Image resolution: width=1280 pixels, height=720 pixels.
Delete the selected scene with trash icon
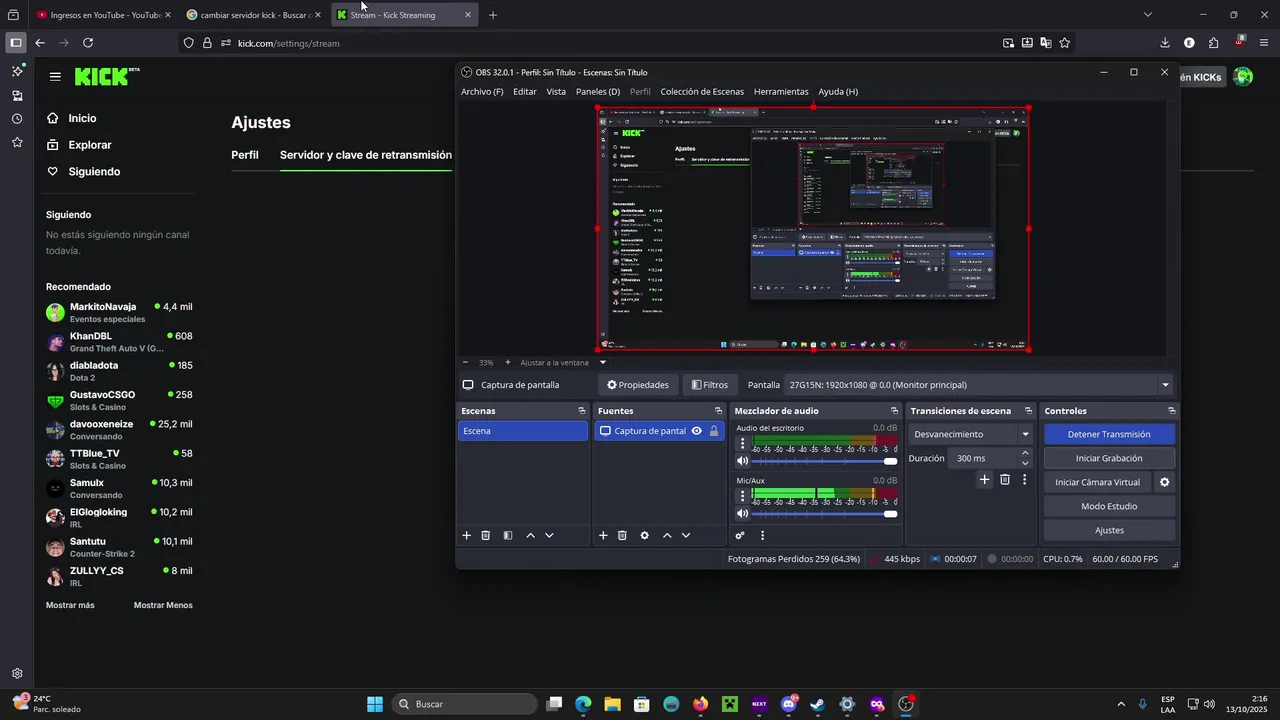pos(486,536)
